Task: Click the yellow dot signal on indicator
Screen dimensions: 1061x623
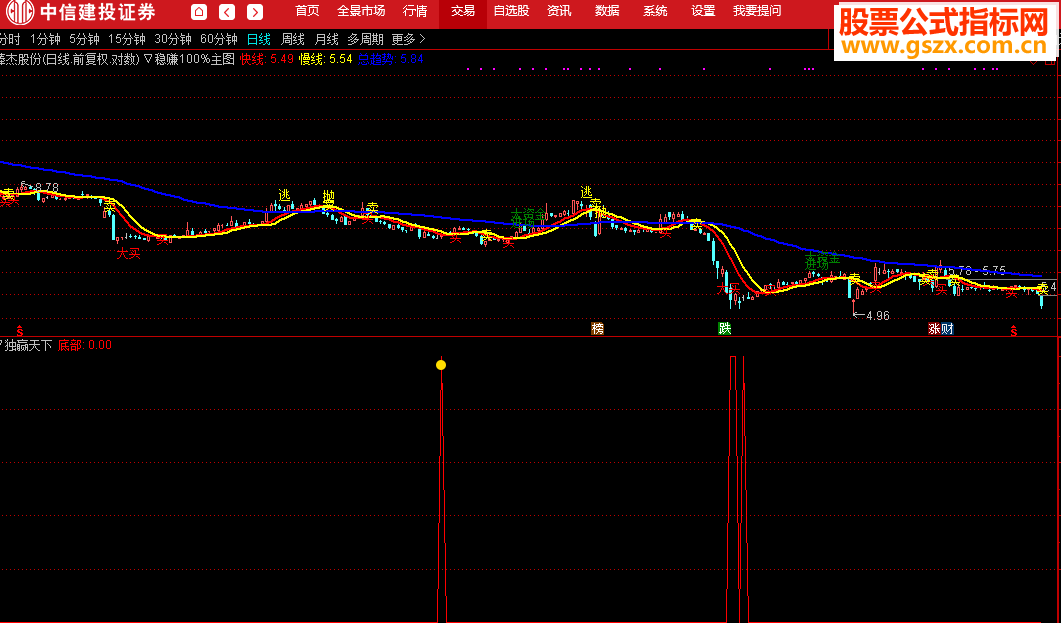Action: 441,365
